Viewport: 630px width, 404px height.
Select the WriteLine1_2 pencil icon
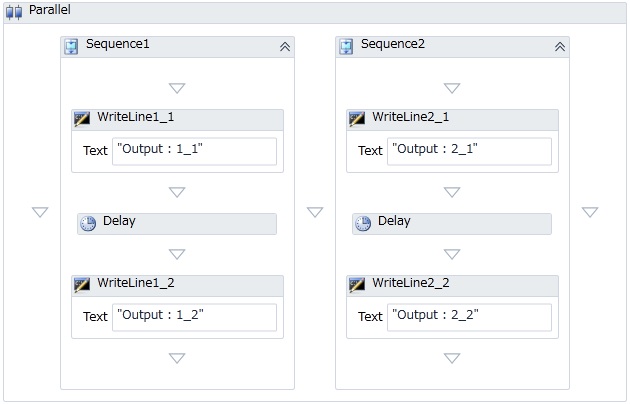82,285
